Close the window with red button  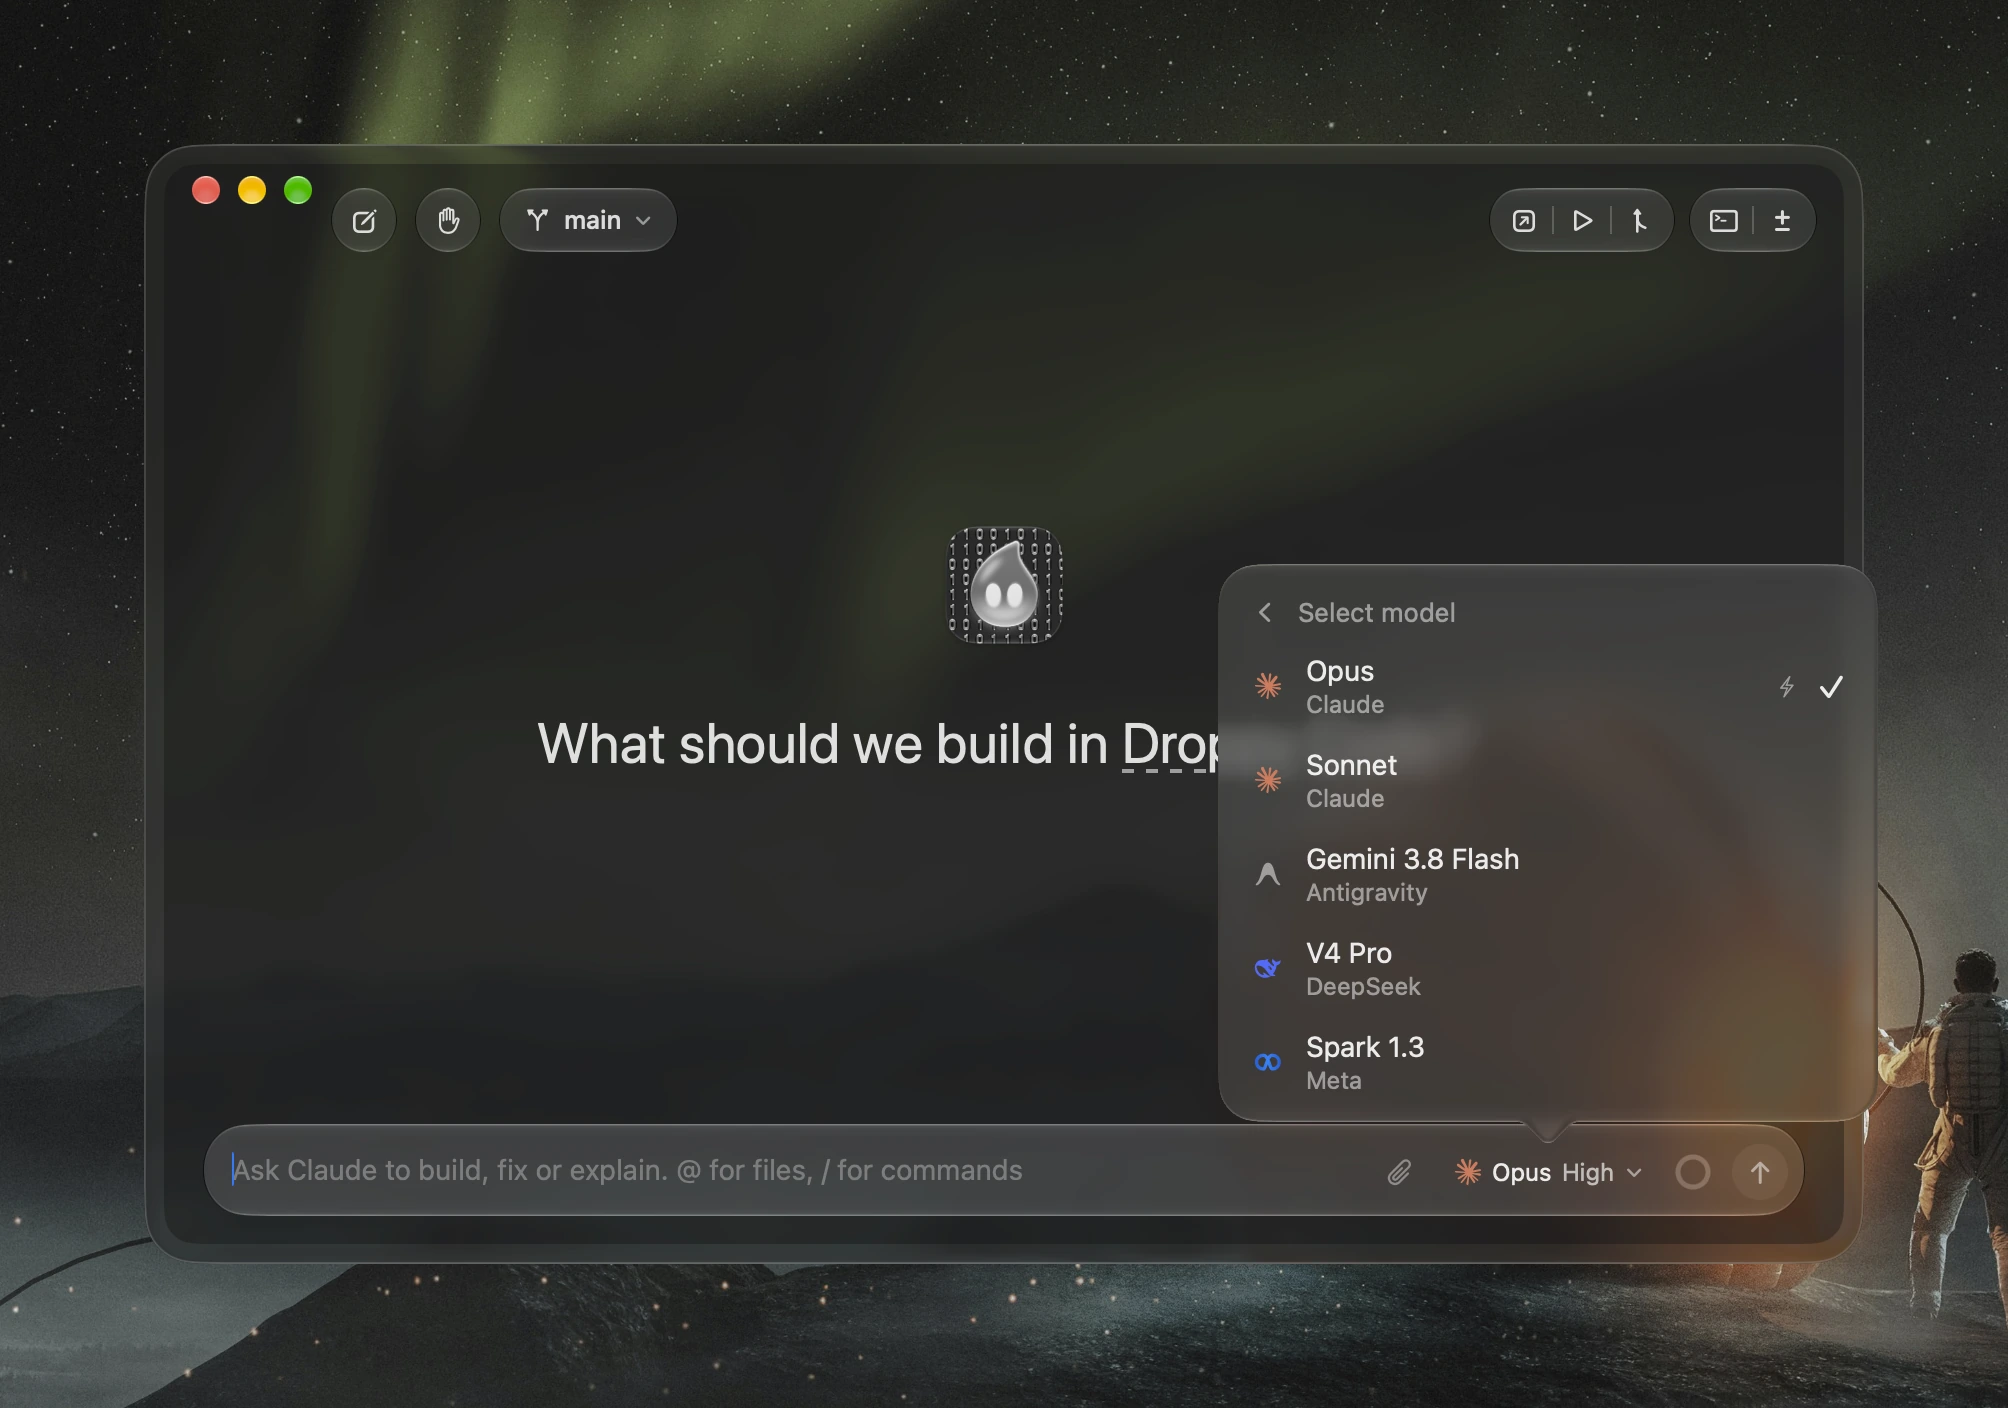tap(206, 190)
